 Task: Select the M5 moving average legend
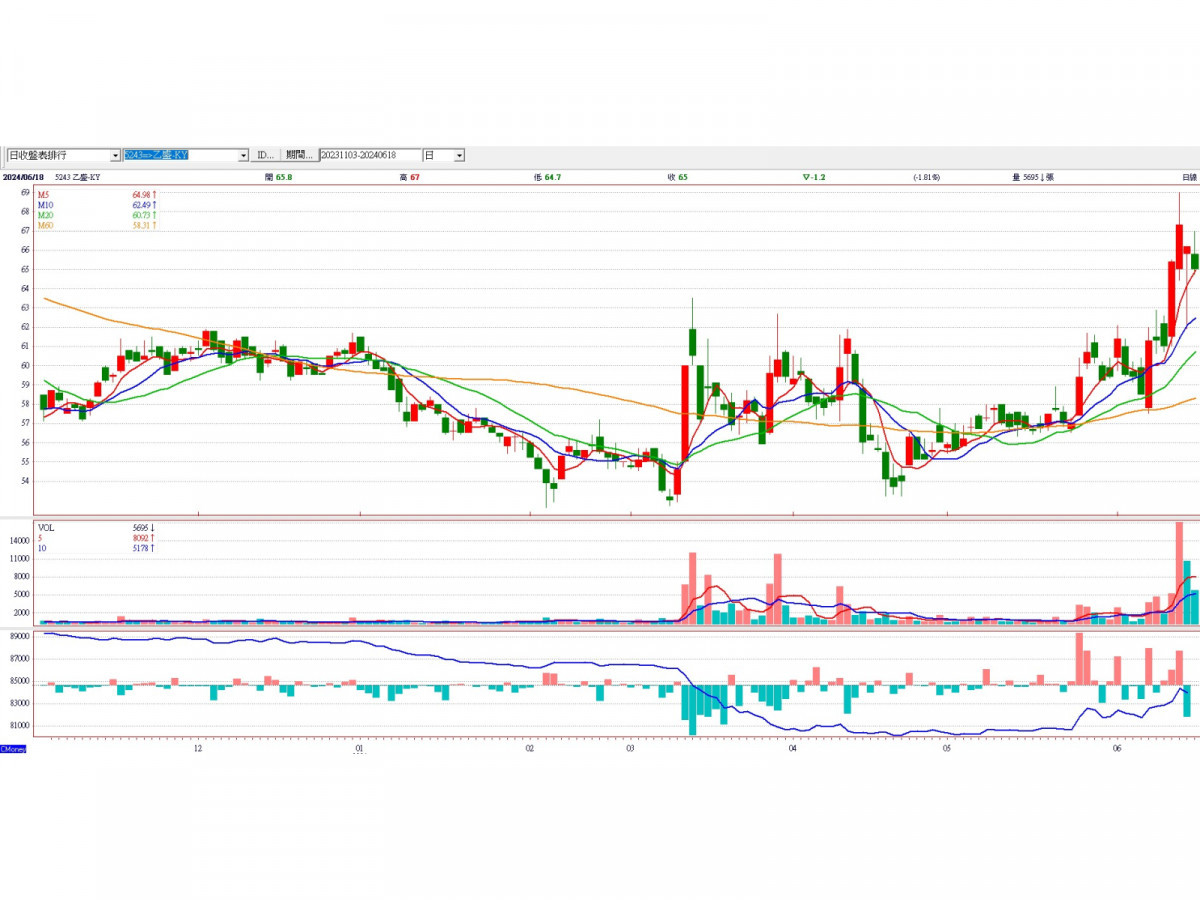[x=43, y=194]
